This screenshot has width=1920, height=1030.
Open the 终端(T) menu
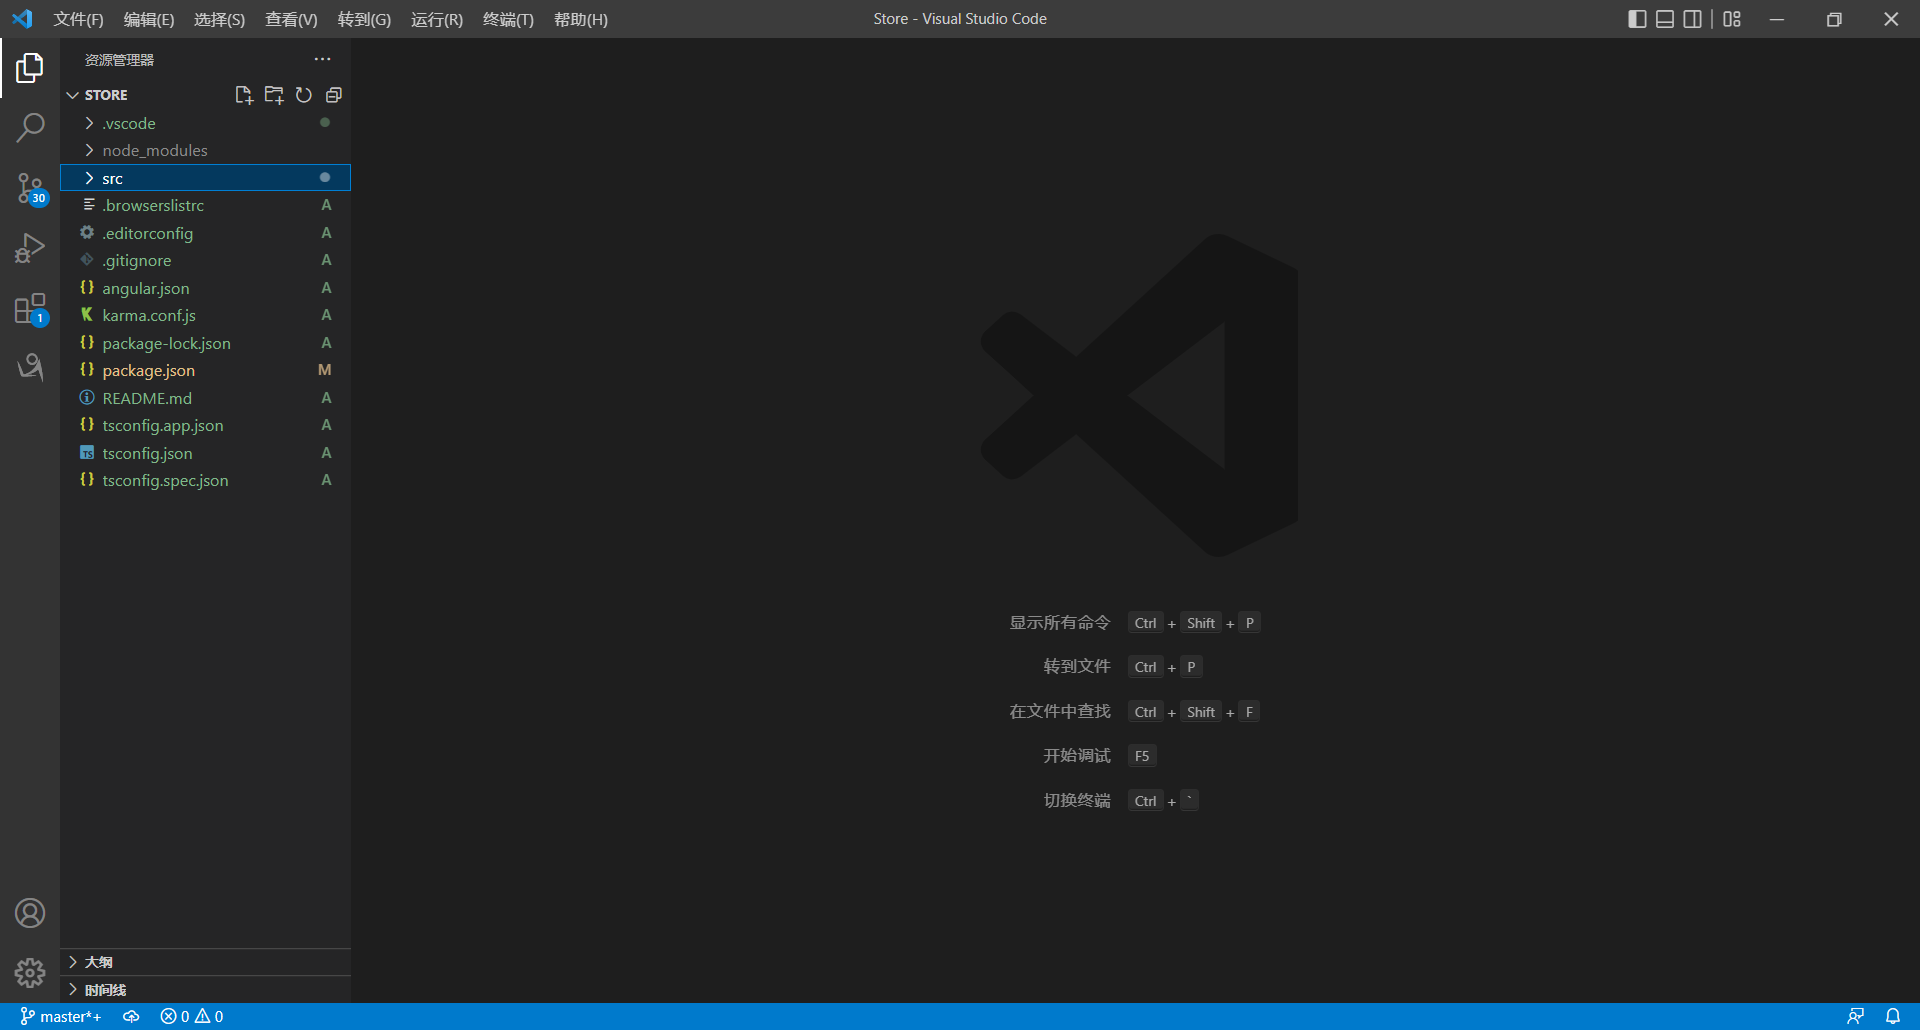[x=508, y=19]
